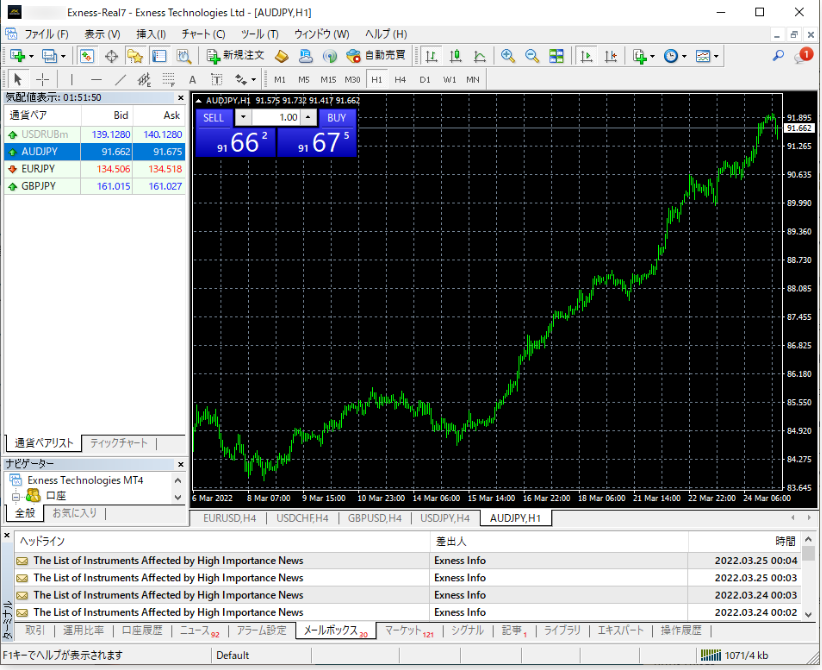
Task: Zoom out the chart with magnifier minus
Action: tap(532, 56)
